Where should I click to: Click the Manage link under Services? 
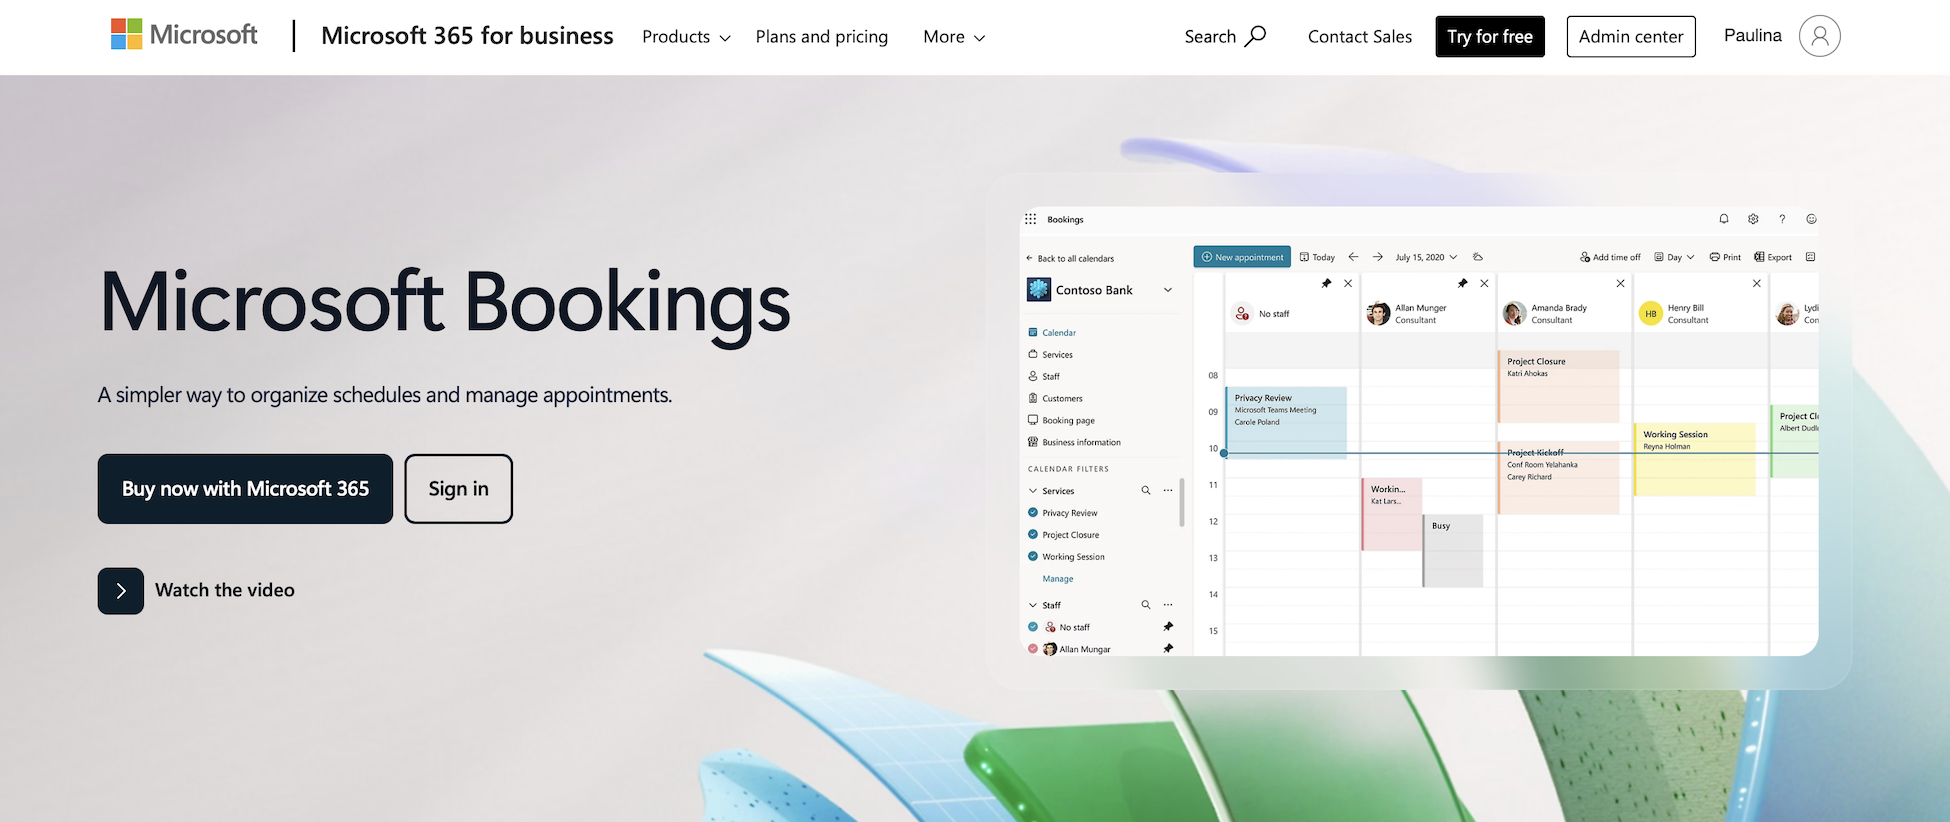point(1058,579)
